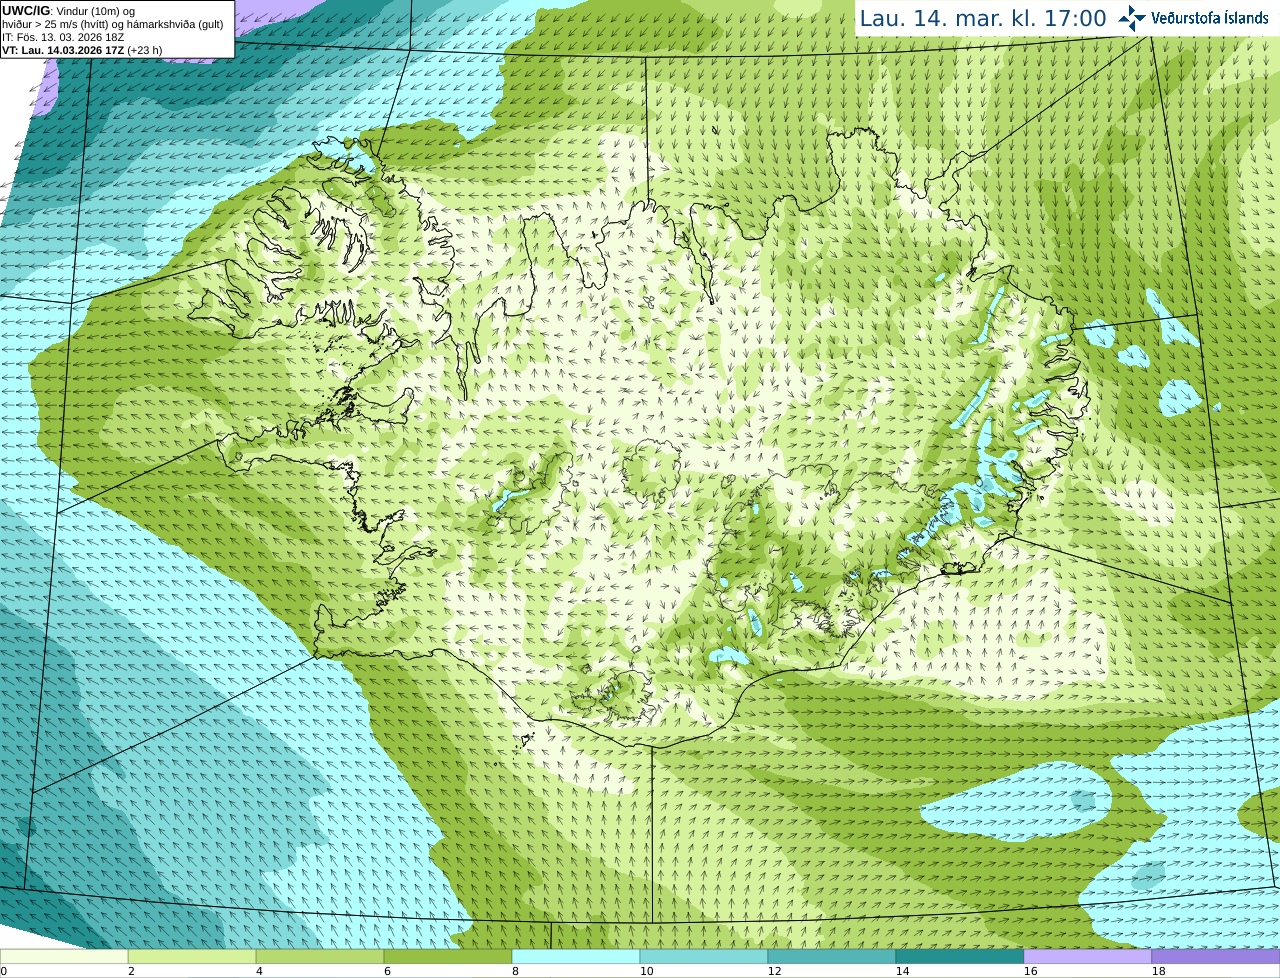Select the purple above-18 m/s legend swatch

1216,957
